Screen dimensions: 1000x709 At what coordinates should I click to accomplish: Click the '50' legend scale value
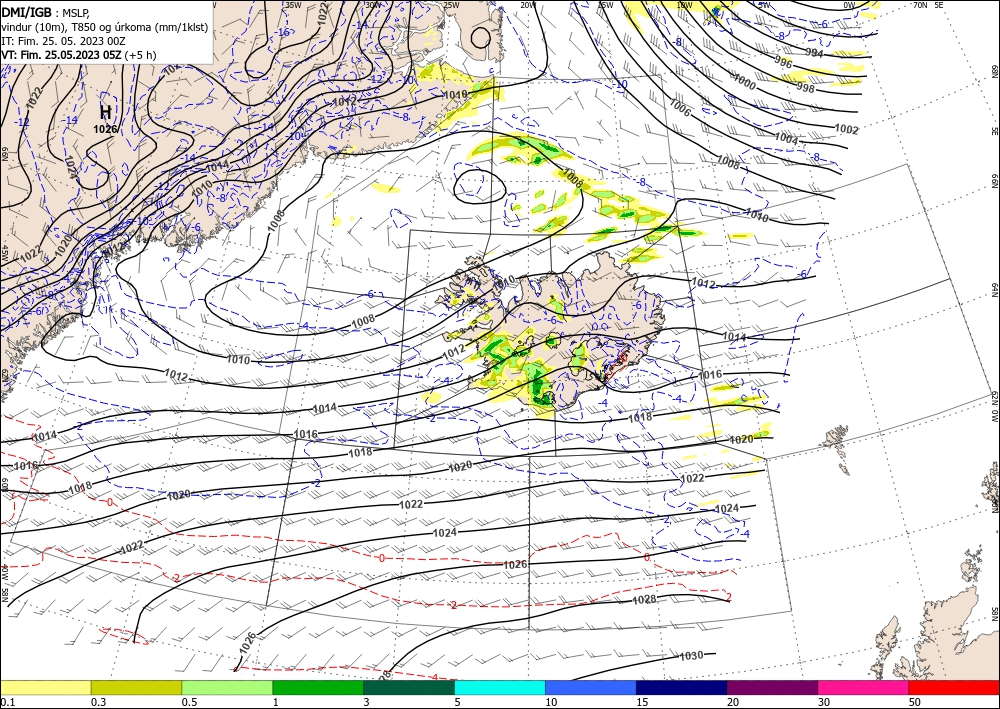click(x=915, y=702)
